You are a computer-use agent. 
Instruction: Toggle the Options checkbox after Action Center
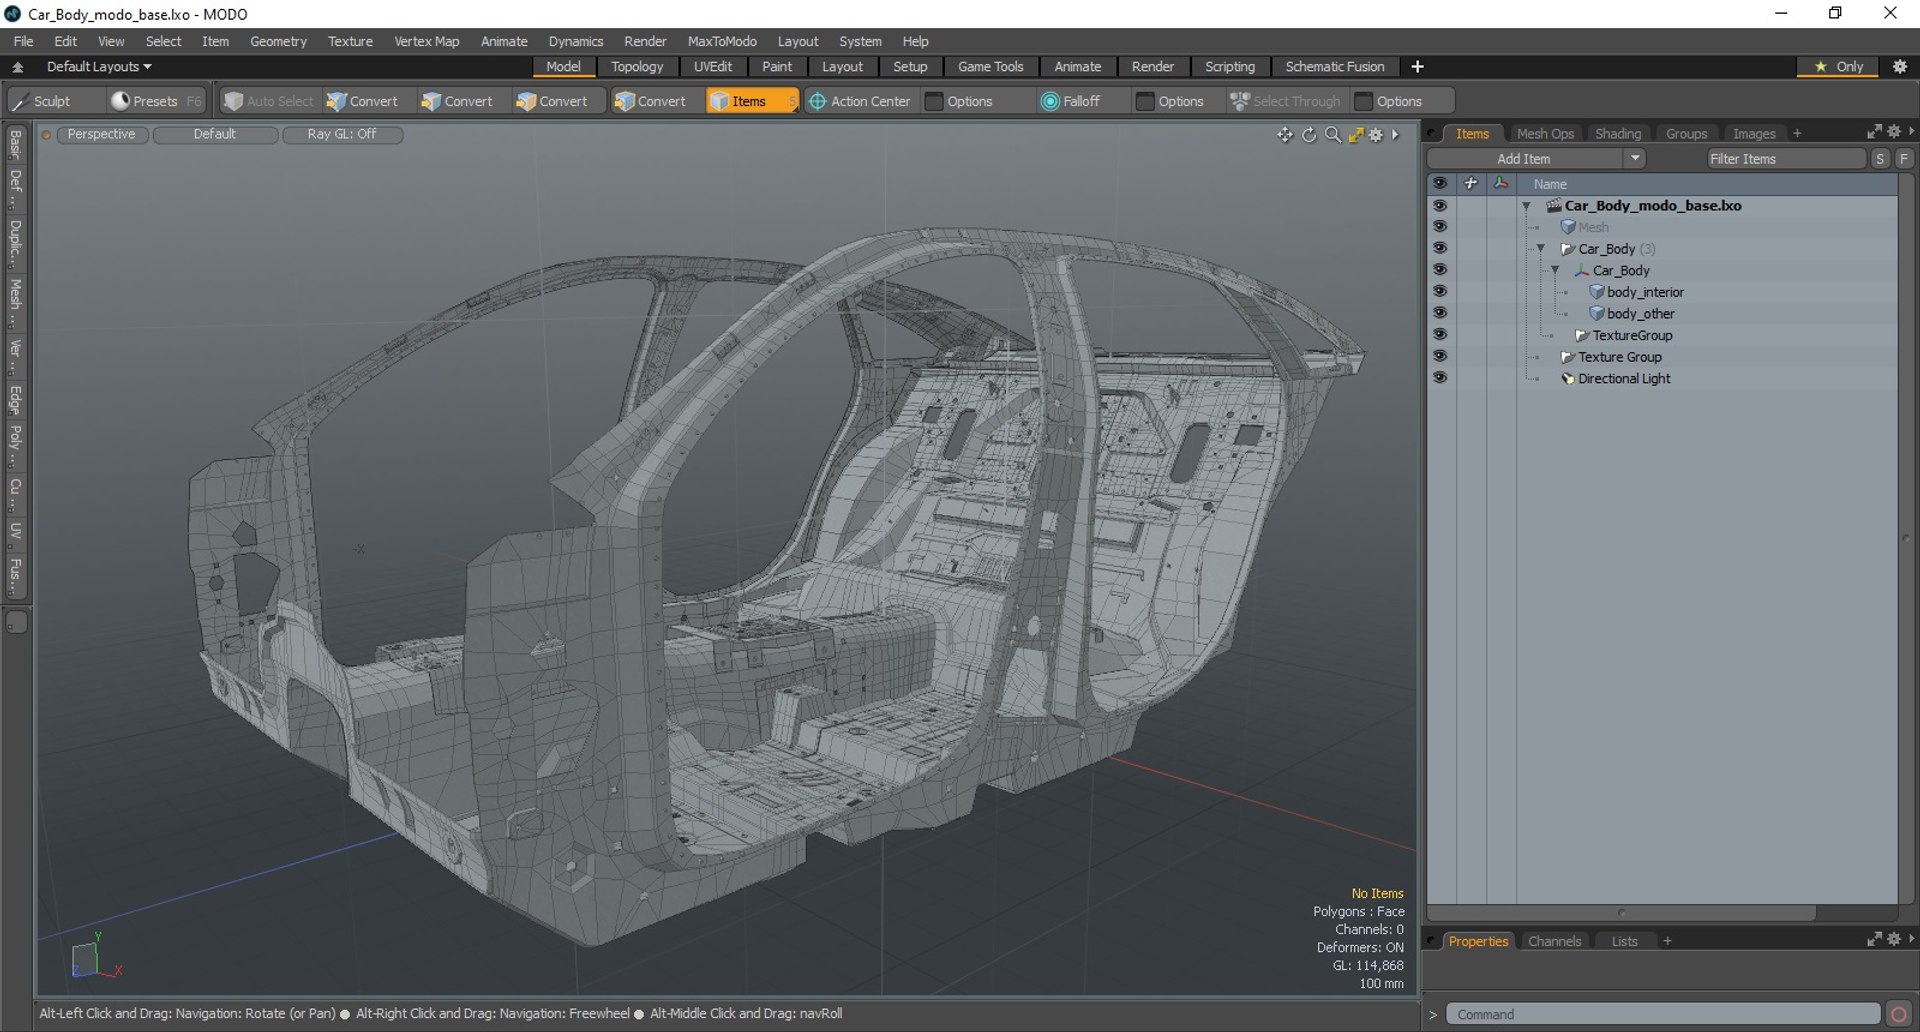coord(934,101)
